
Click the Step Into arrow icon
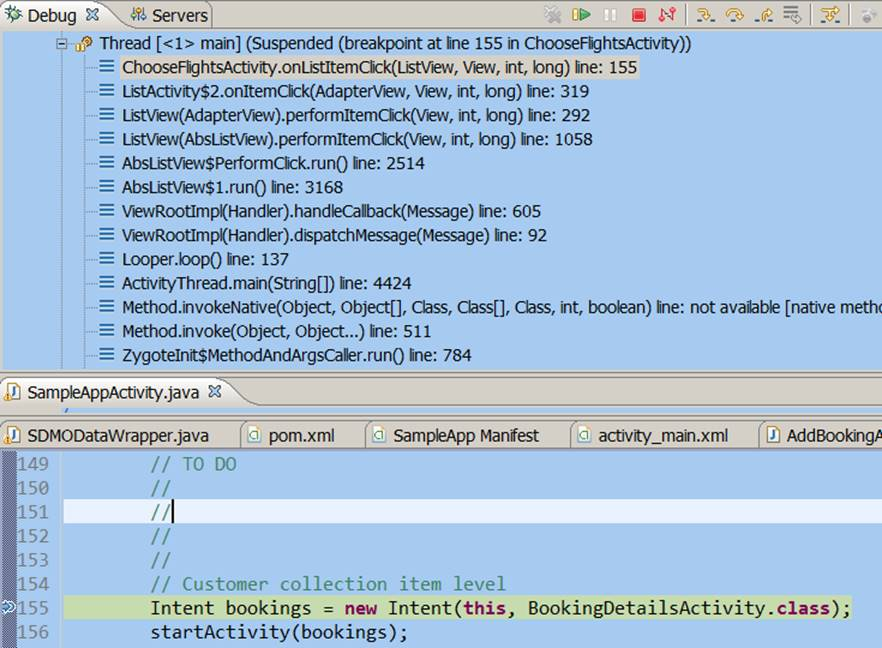(x=705, y=15)
